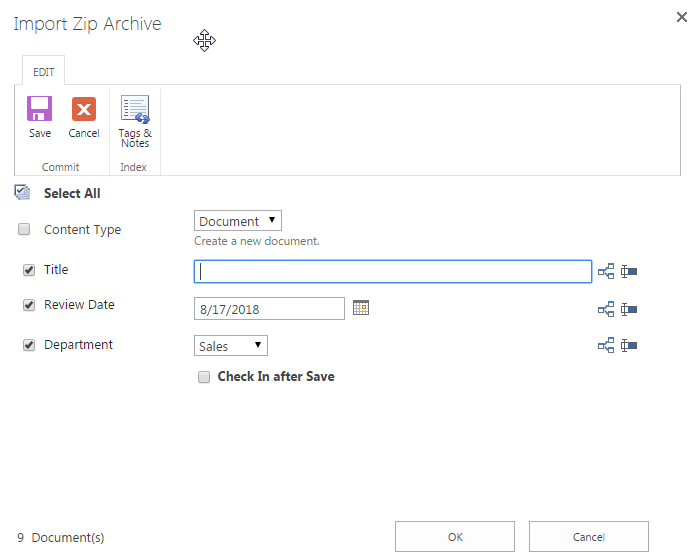
Task: Open Tags & Notes
Action: click(135, 110)
